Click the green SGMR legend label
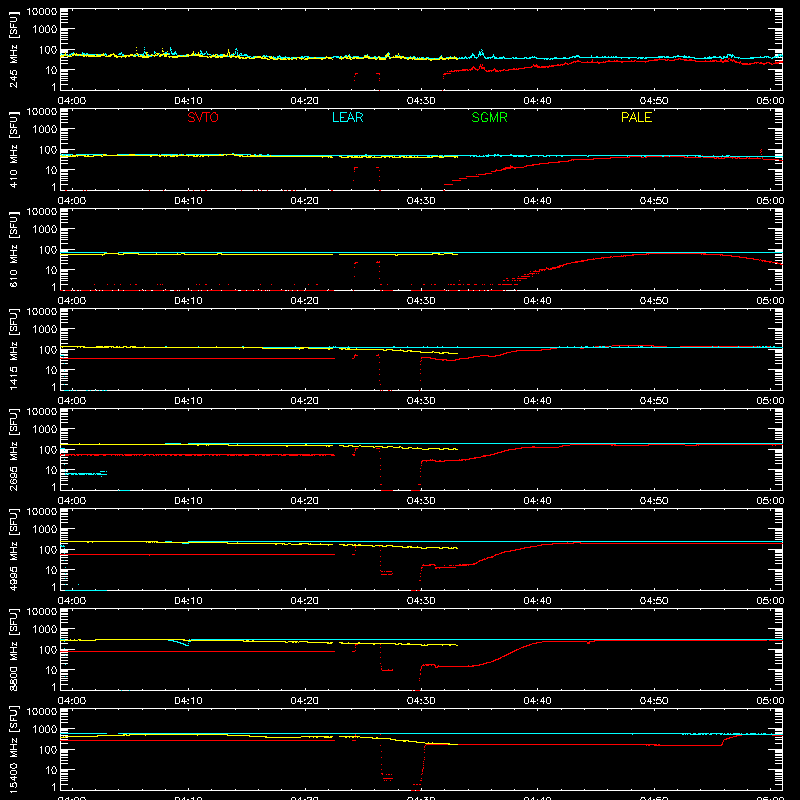Viewport: 800px width, 800px height. [489, 117]
